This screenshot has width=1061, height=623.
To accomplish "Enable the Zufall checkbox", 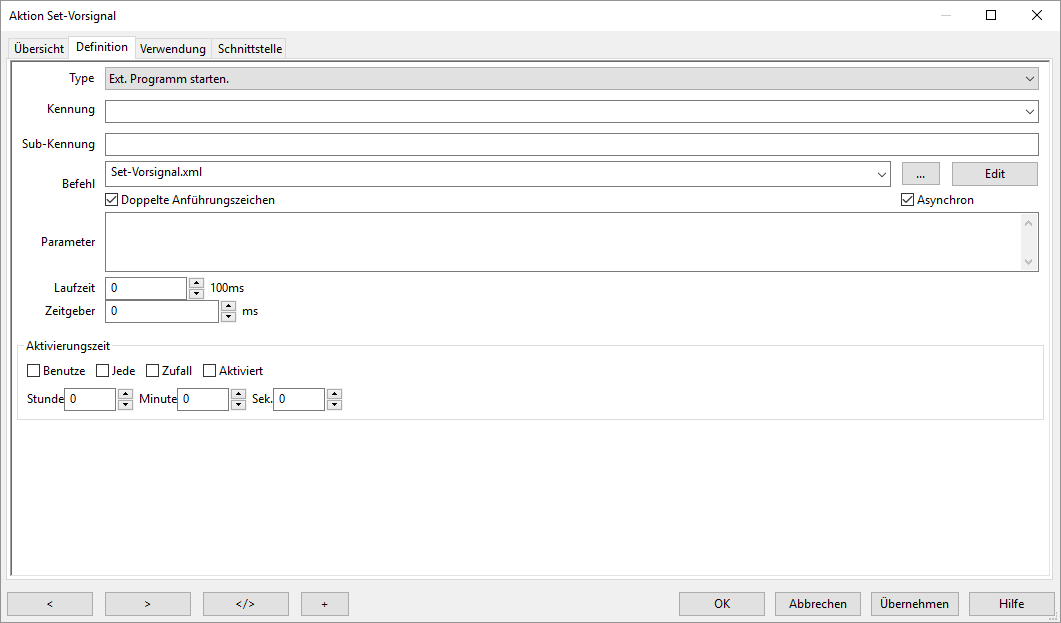I will (x=153, y=371).
